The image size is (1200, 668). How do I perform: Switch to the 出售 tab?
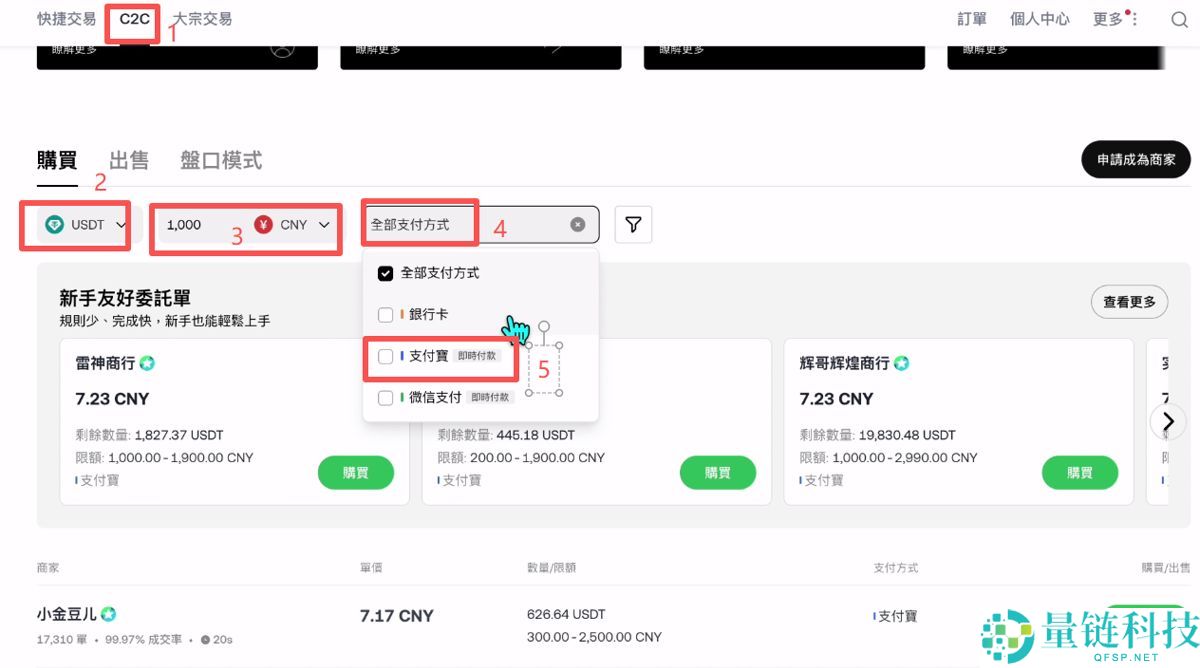[x=127, y=159]
